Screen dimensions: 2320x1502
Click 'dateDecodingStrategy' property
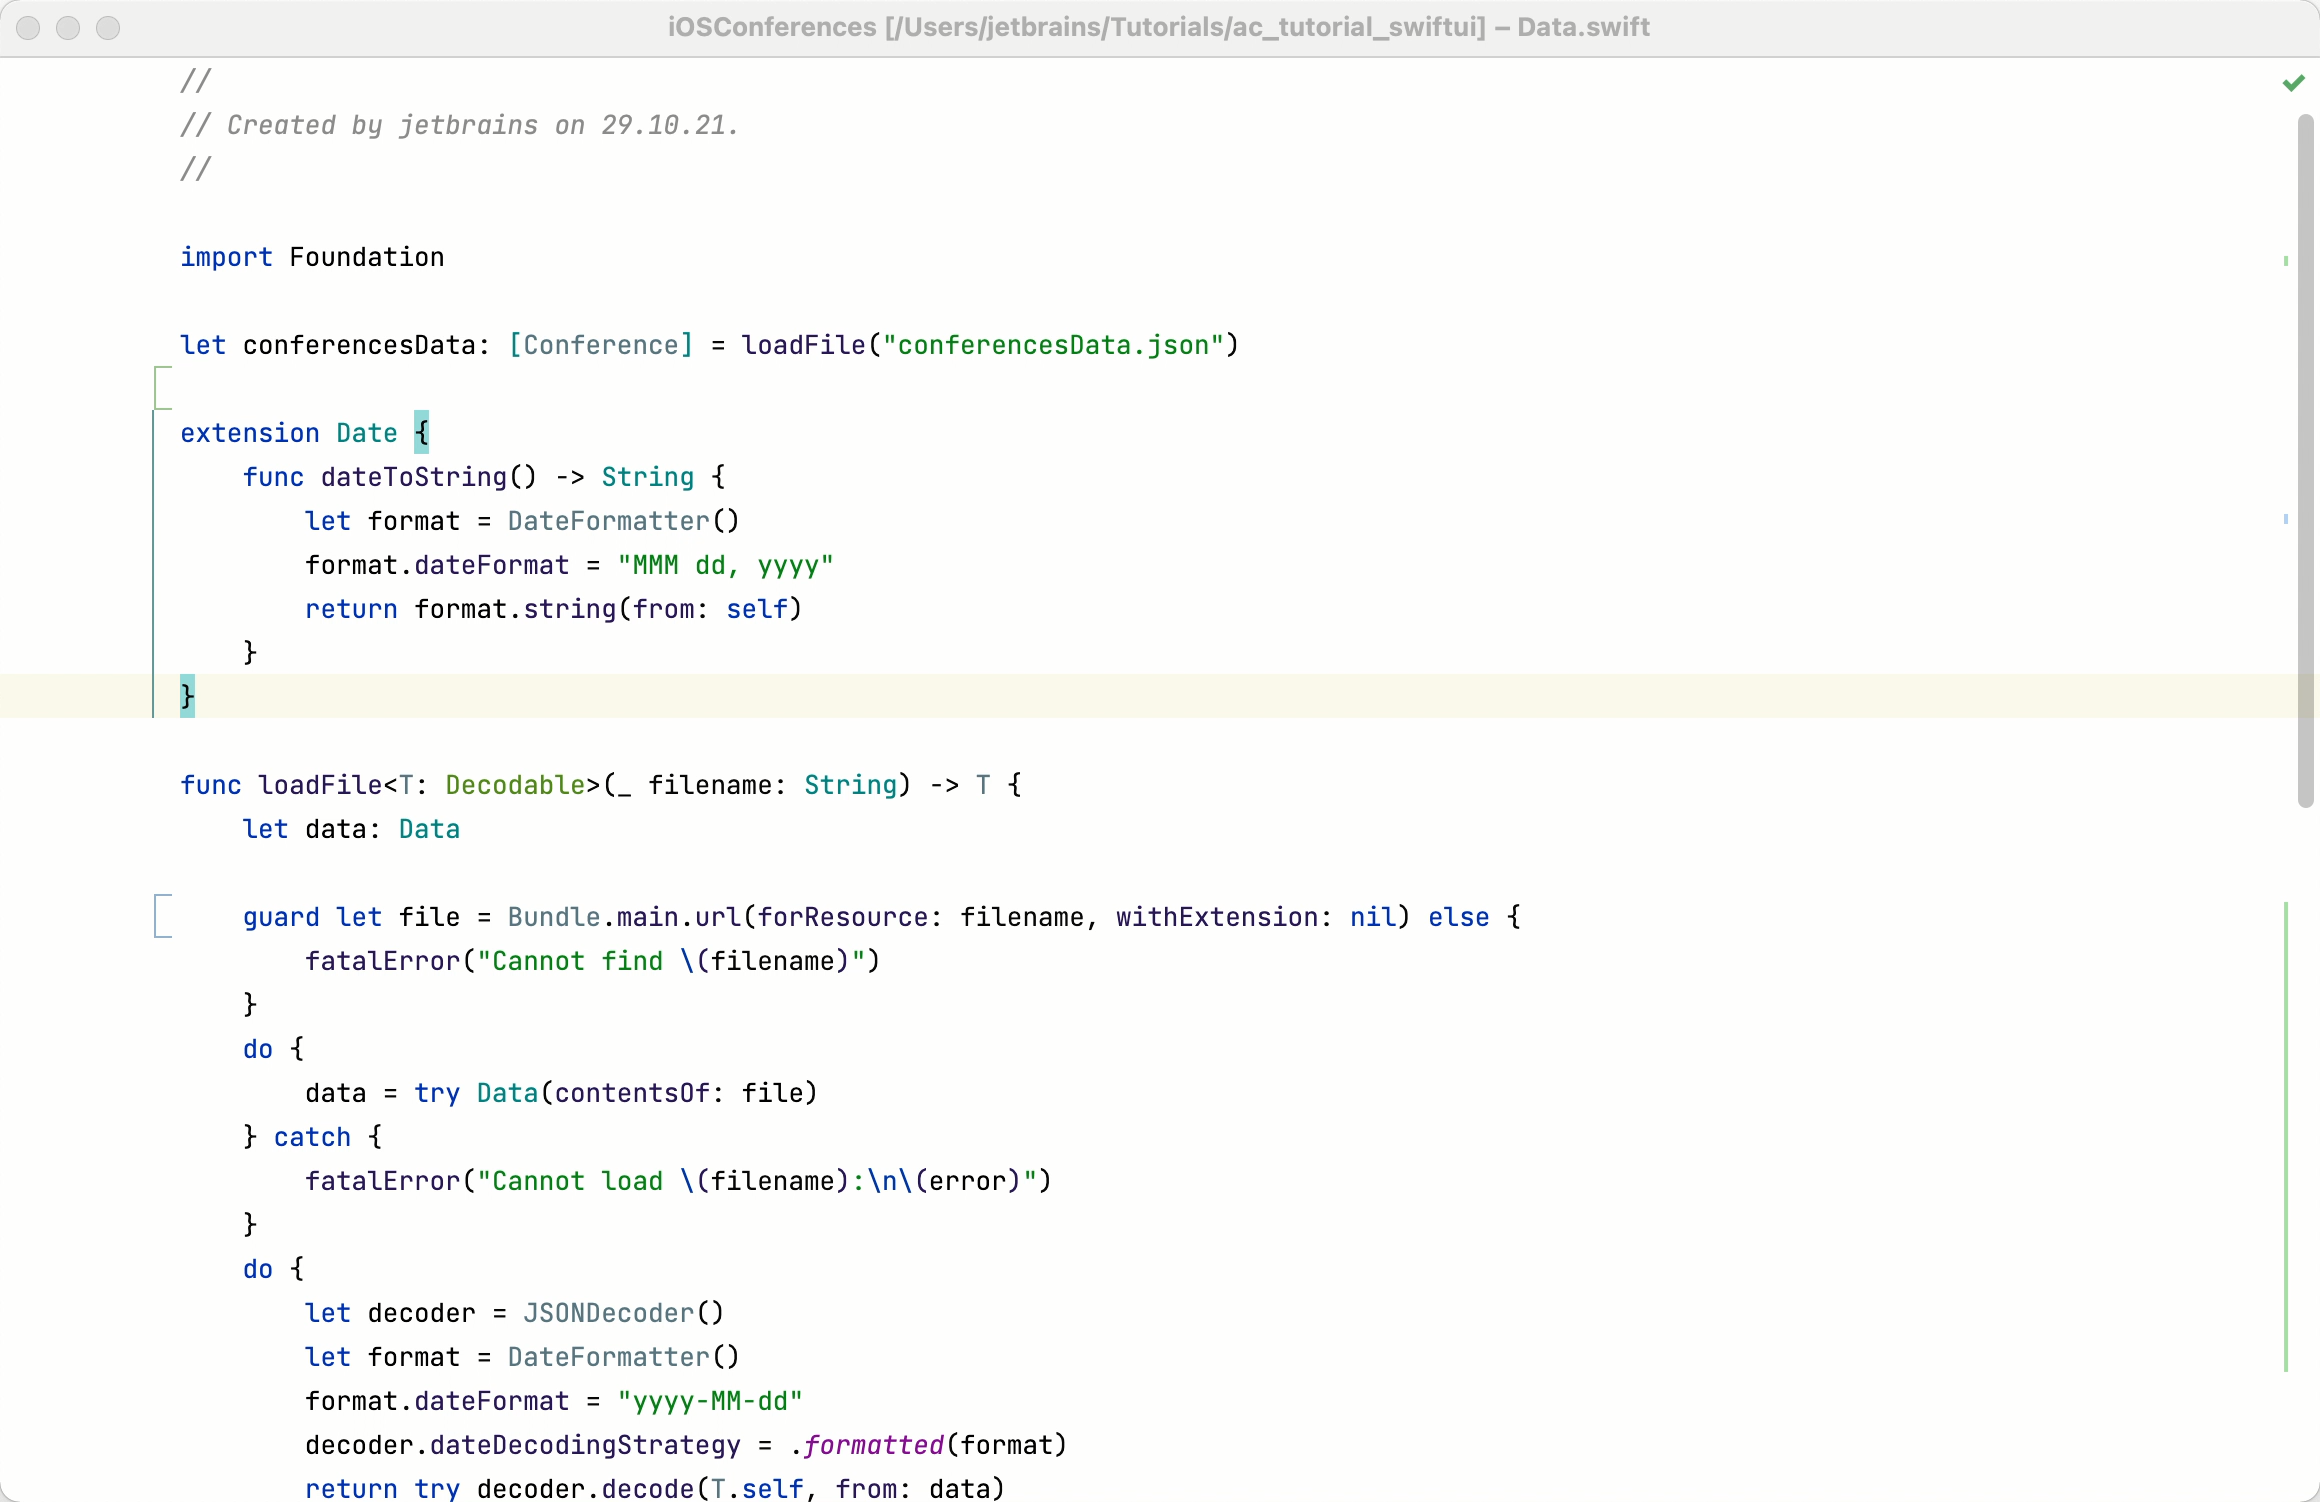click(585, 1445)
